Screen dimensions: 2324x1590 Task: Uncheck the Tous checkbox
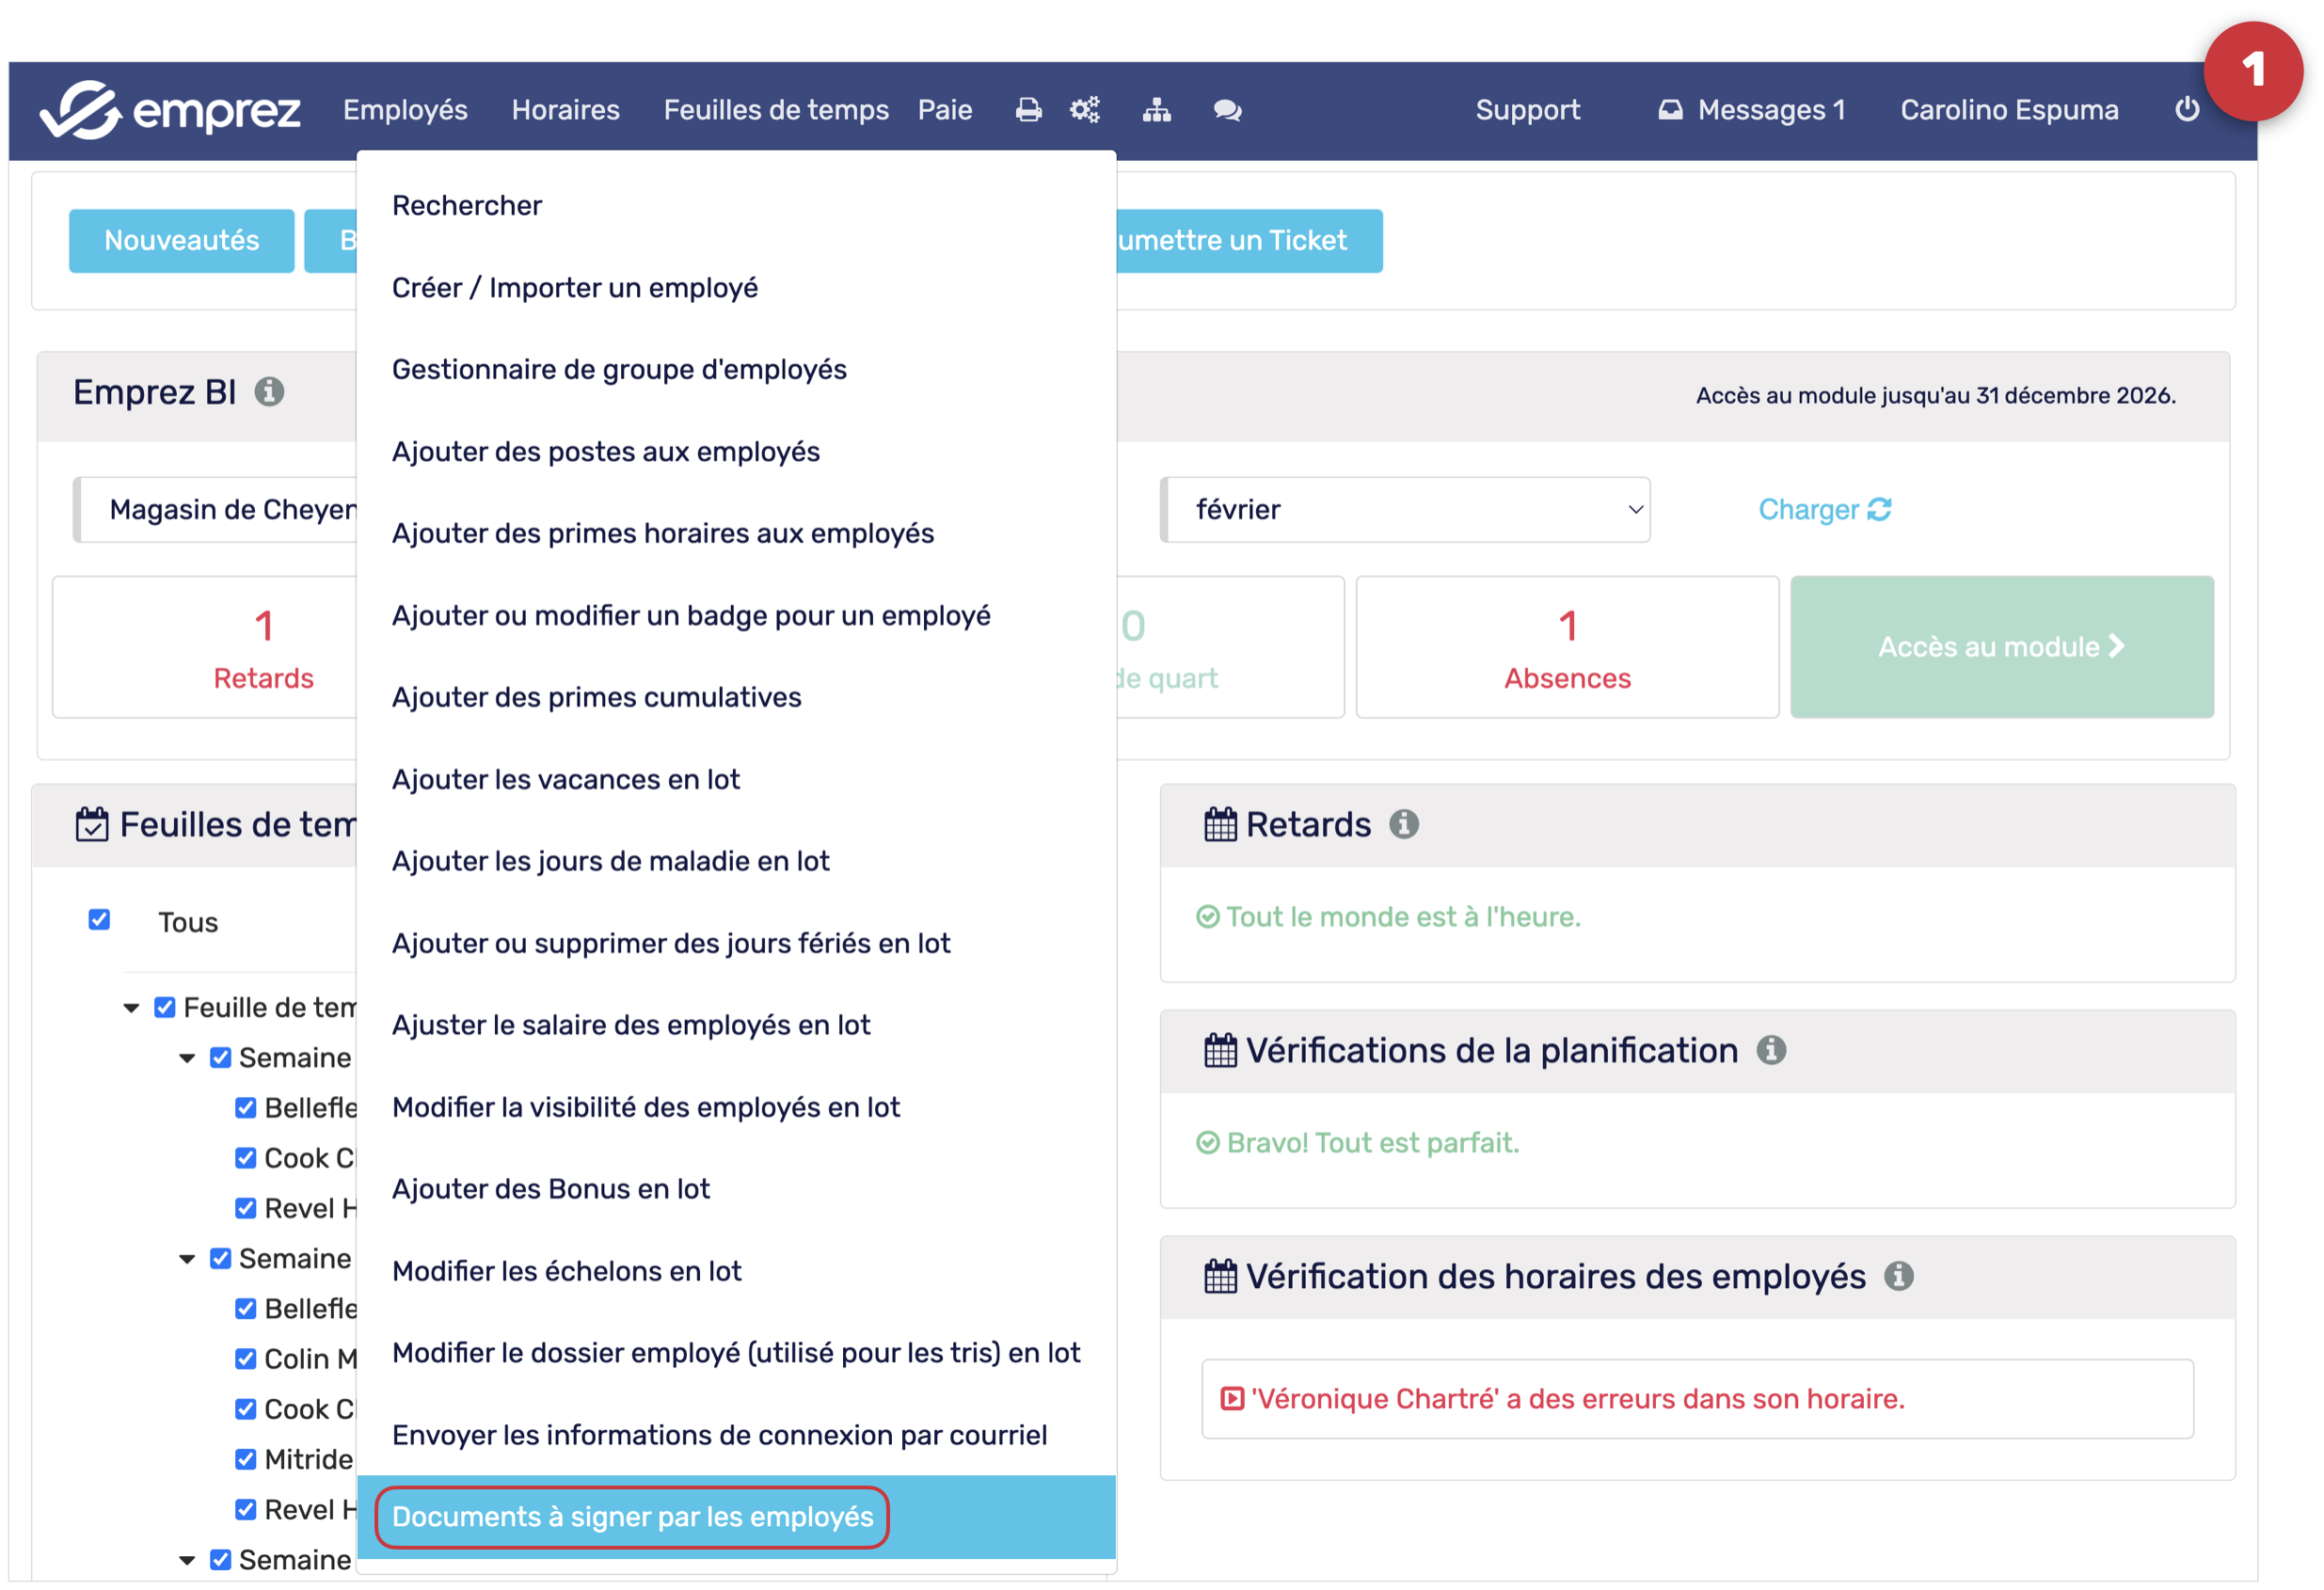[x=99, y=920]
